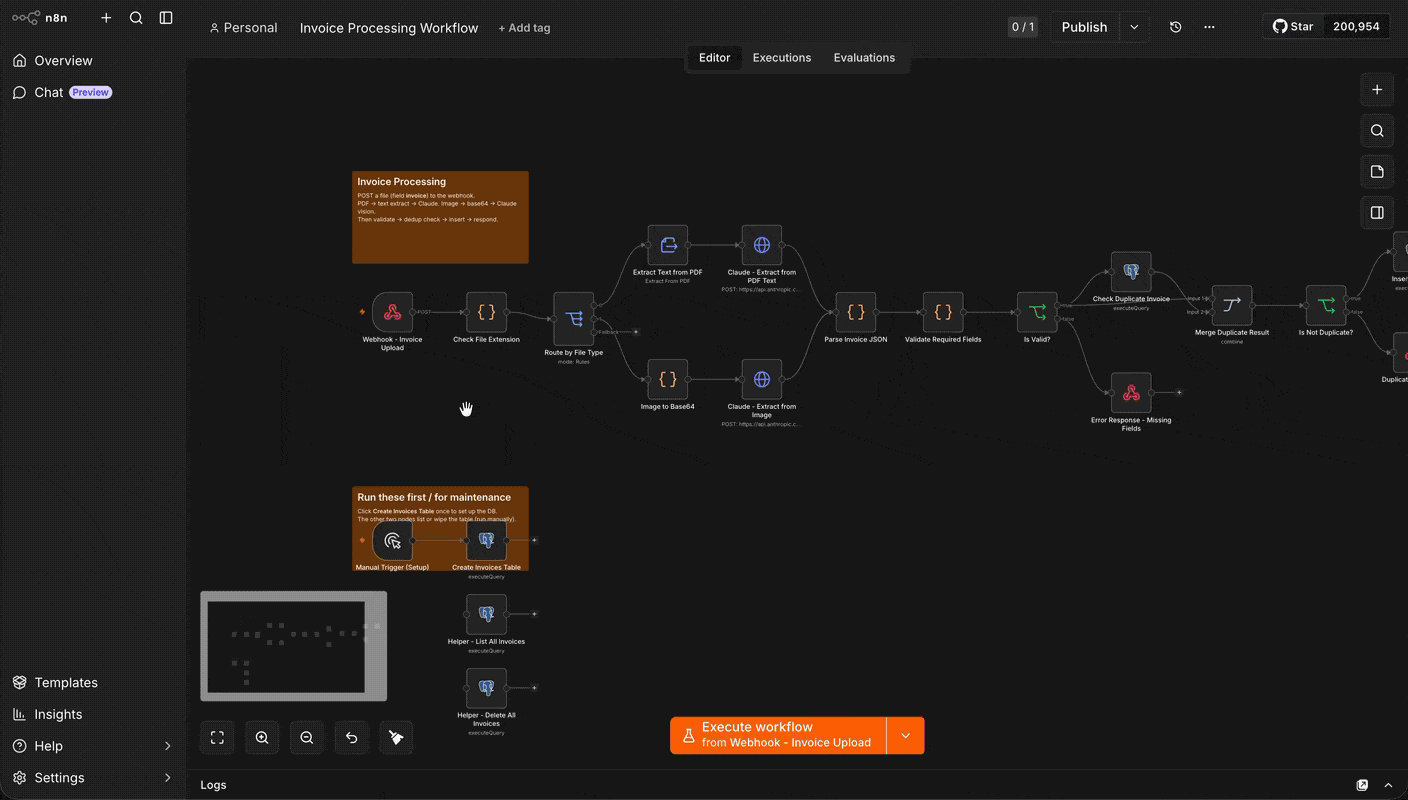Click the add node plus button
1408x800 pixels.
coord(1377,90)
